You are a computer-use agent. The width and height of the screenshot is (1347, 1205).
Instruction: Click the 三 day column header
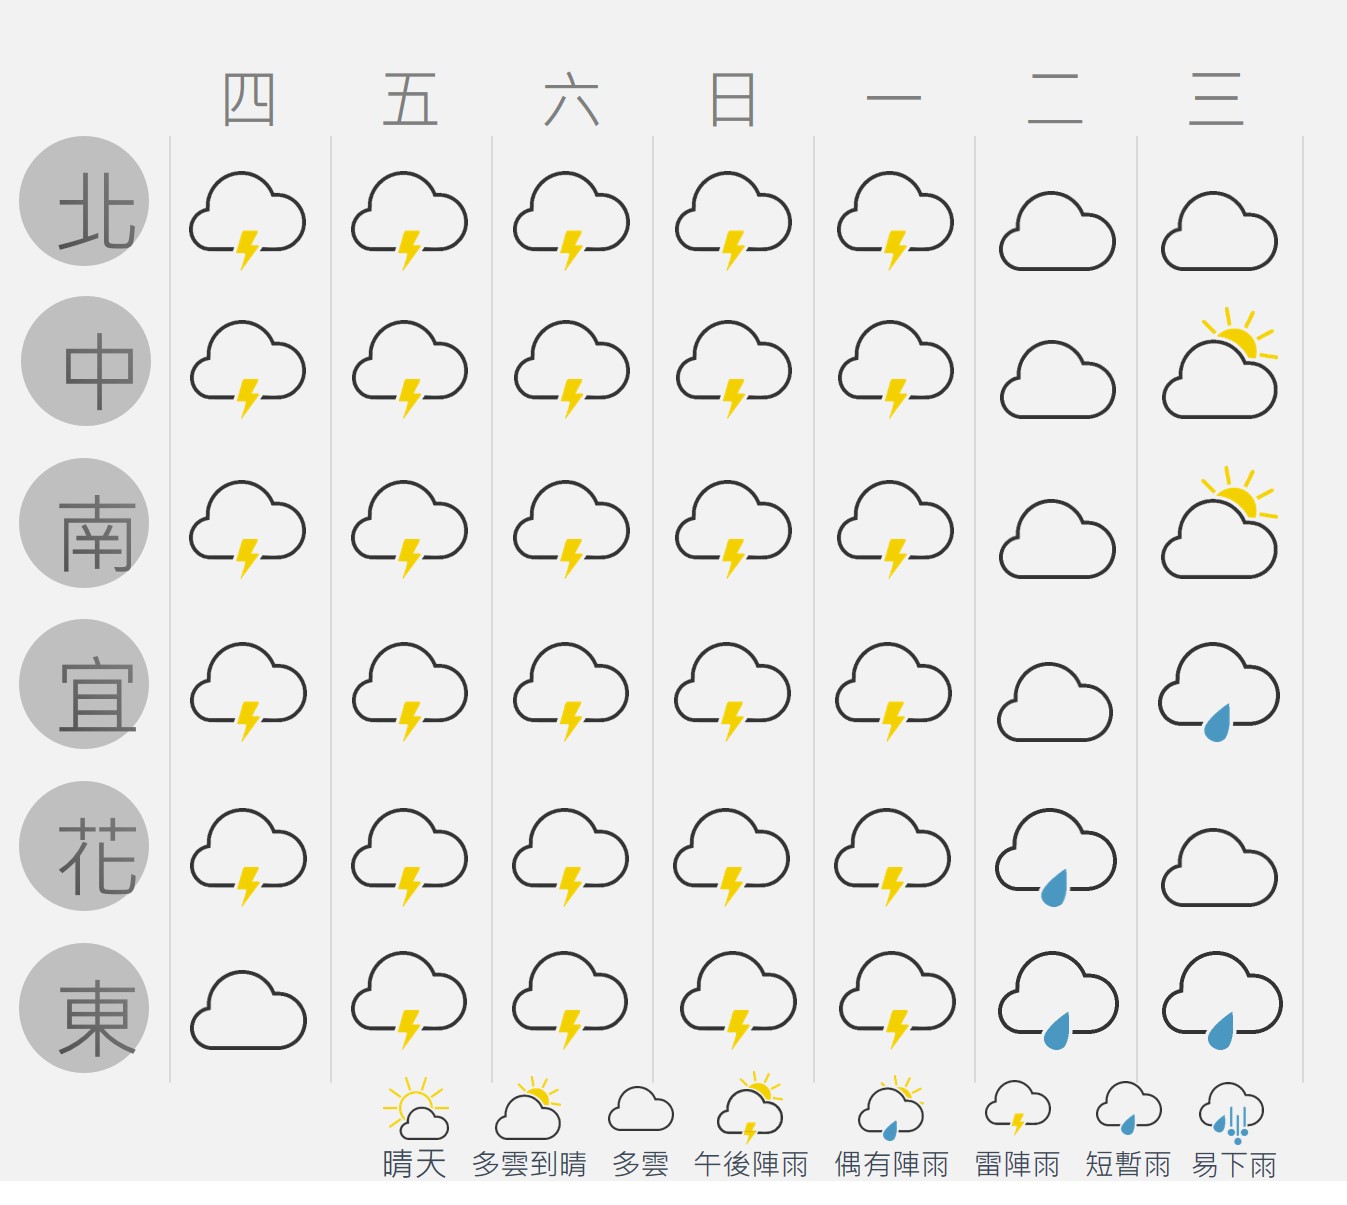pyautogui.click(x=1216, y=100)
